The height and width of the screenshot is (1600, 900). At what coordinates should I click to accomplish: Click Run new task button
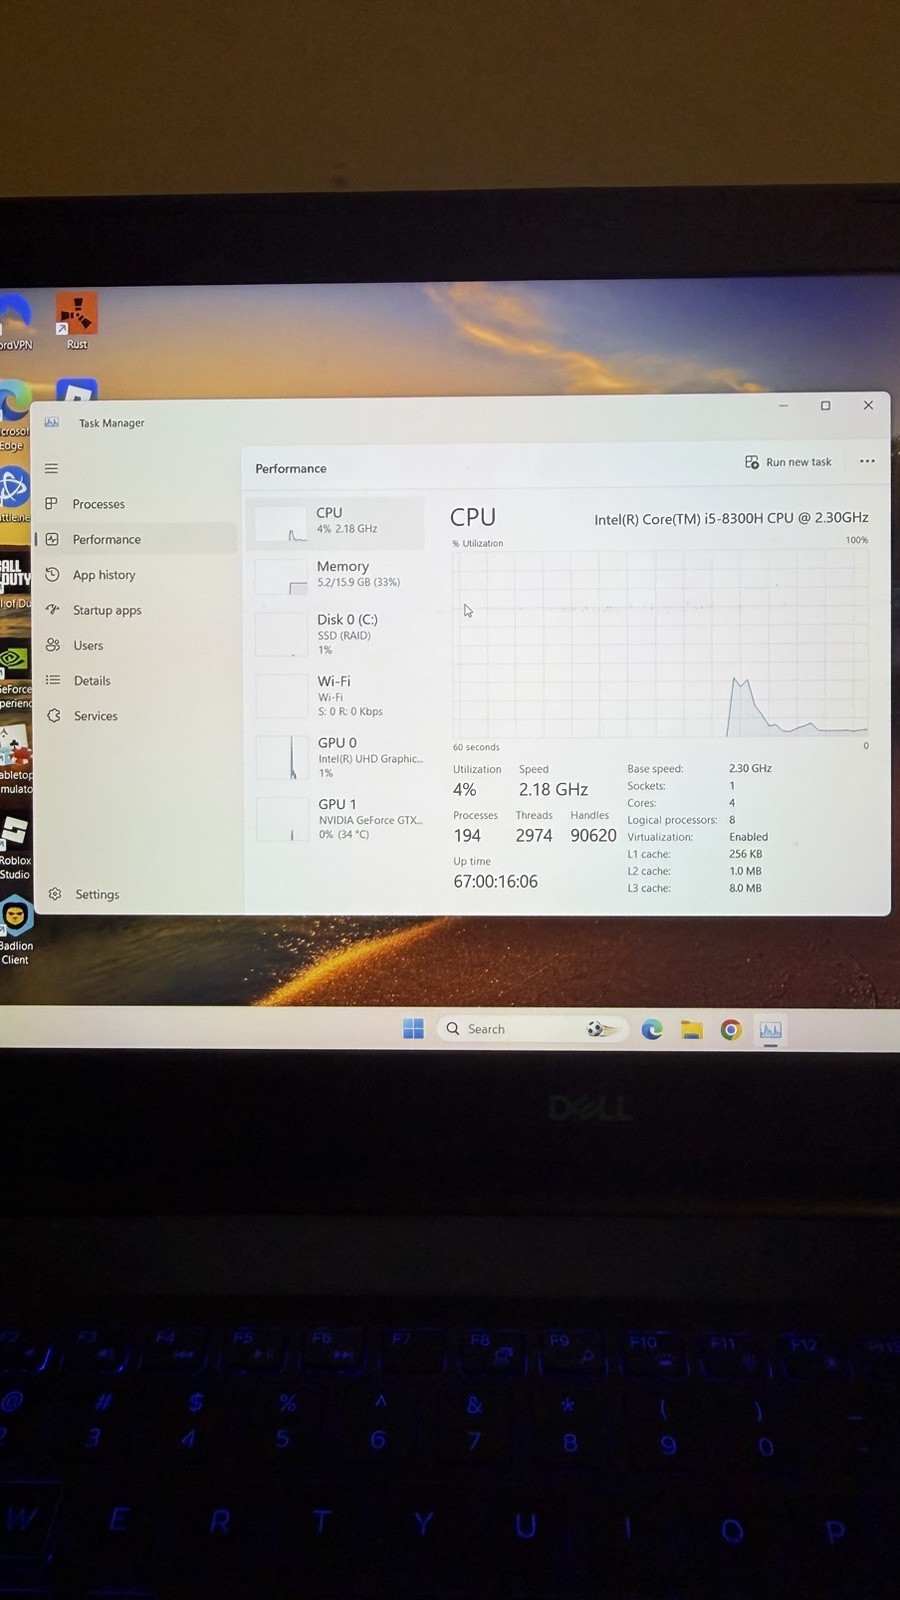[788, 462]
